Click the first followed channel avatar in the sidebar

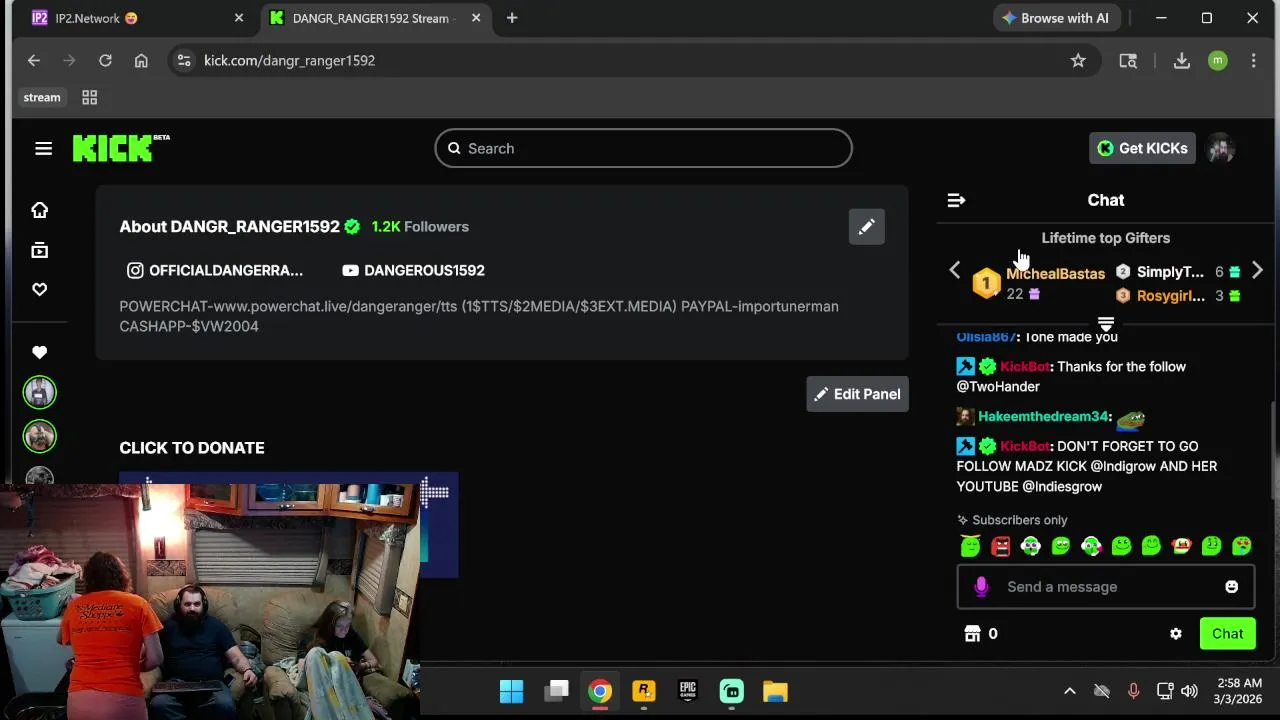point(40,392)
